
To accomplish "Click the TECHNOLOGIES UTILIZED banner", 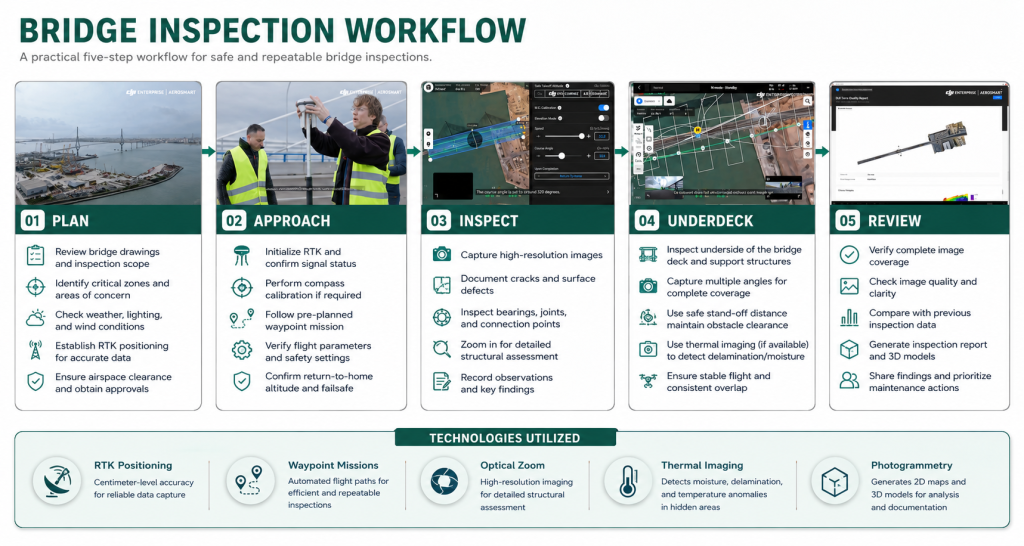I will point(505,438).
